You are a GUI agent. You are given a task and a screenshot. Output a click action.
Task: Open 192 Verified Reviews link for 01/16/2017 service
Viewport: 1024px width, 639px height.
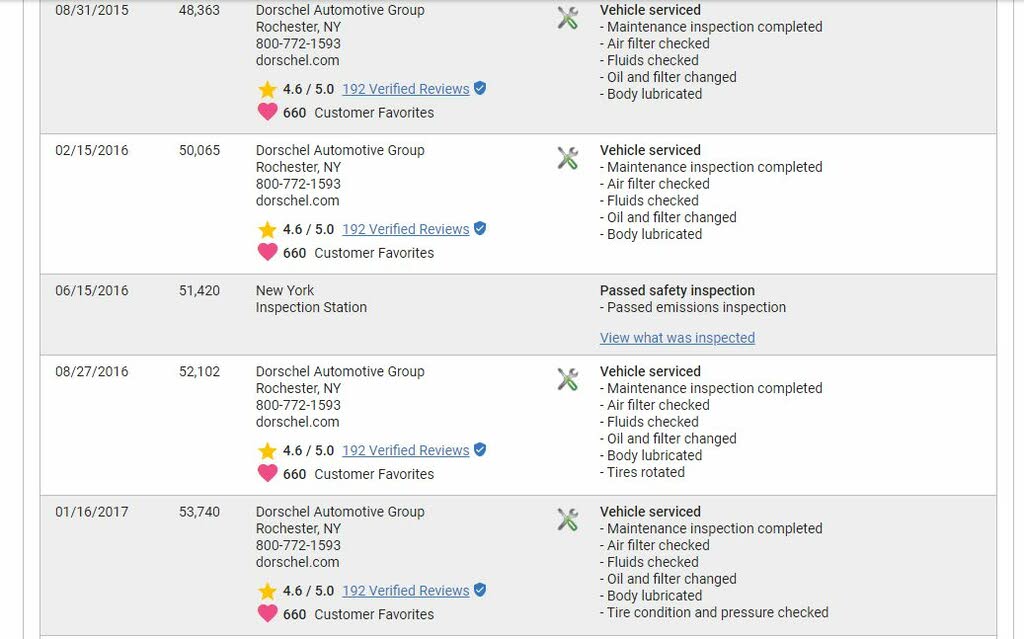pyautogui.click(x=405, y=591)
